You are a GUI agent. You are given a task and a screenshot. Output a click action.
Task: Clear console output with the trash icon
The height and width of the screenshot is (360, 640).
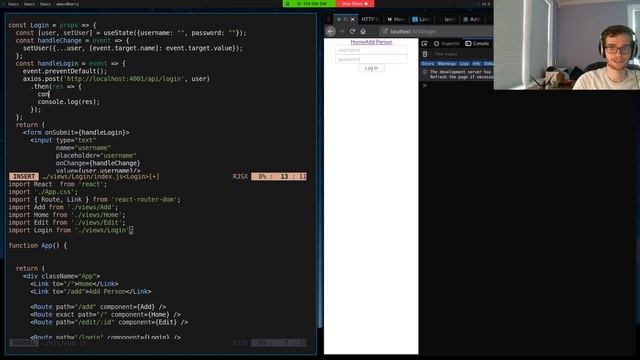(x=425, y=54)
